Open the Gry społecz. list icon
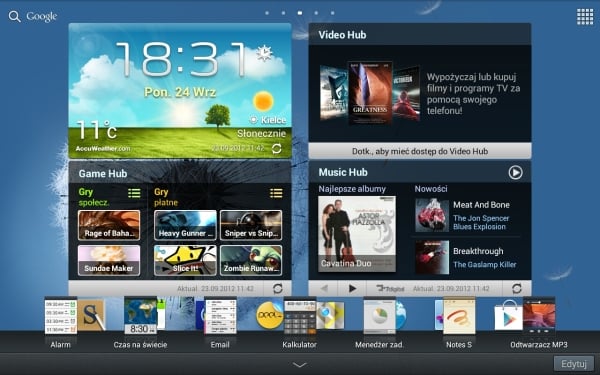 click(x=134, y=193)
